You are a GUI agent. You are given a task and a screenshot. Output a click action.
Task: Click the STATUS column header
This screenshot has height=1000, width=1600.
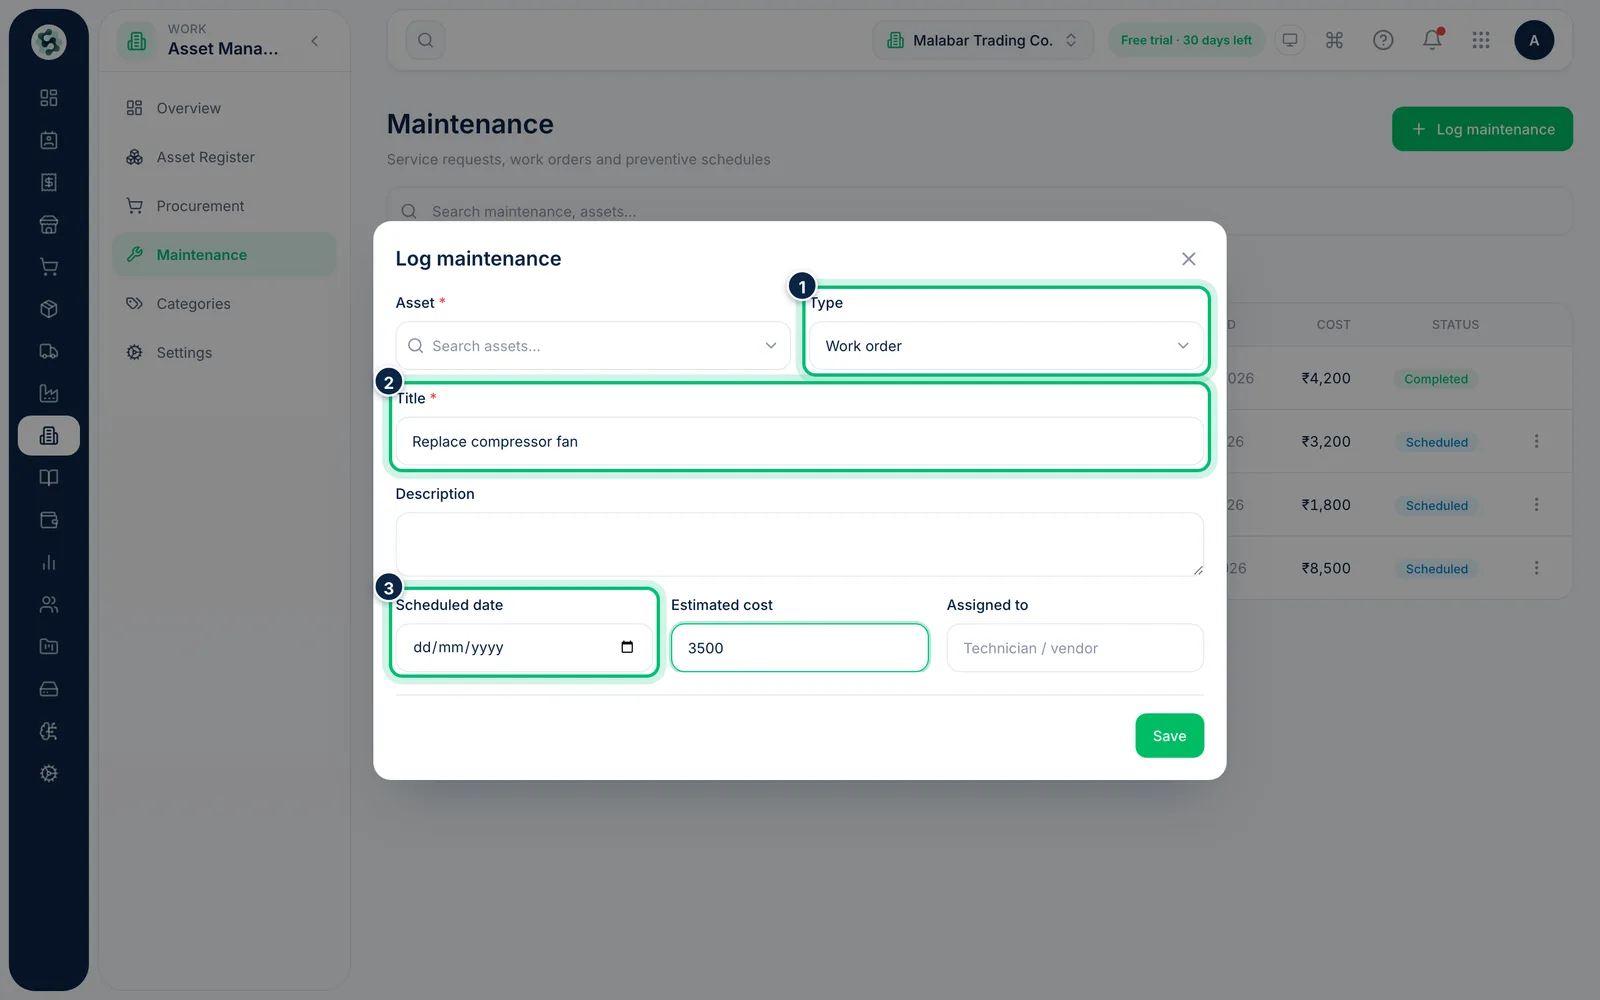click(1455, 325)
